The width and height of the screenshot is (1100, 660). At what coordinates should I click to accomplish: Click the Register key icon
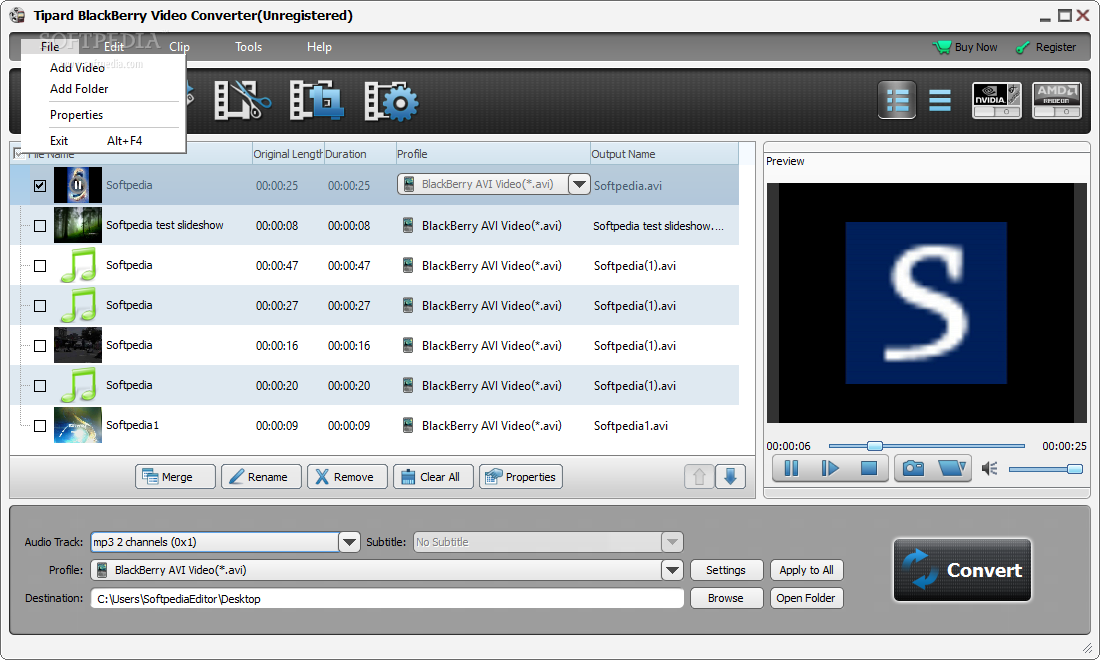pyautogui.click(x=1023, y=47)
